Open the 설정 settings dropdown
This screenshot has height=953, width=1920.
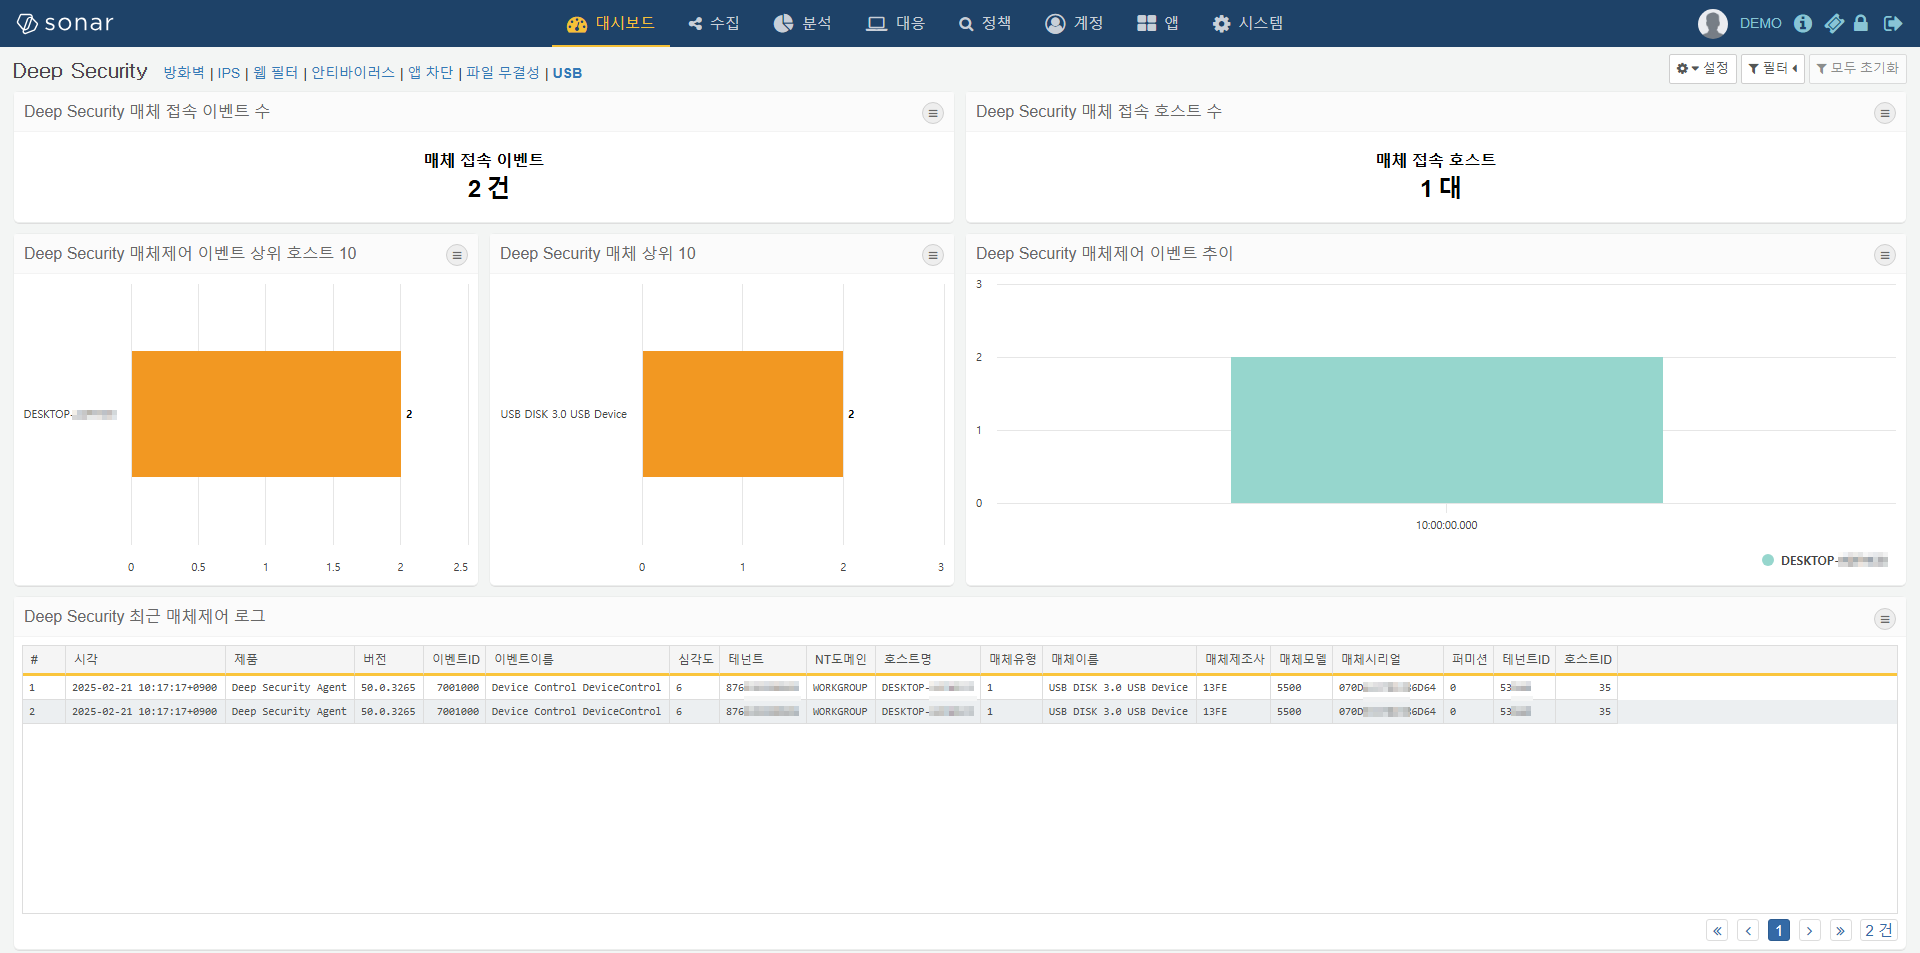pos(1702,68)
